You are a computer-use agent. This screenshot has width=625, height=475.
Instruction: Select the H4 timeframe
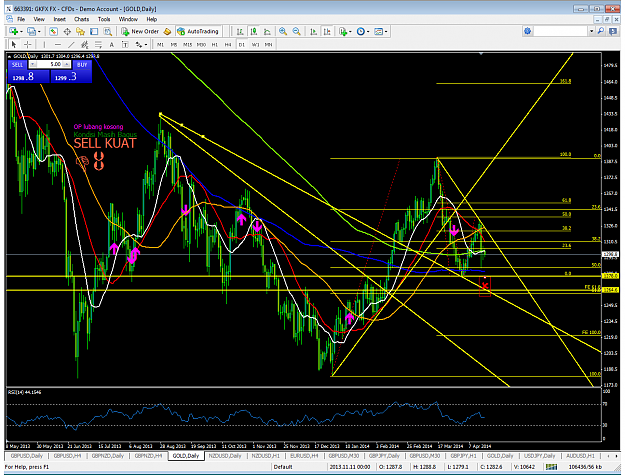pos(228,45)
